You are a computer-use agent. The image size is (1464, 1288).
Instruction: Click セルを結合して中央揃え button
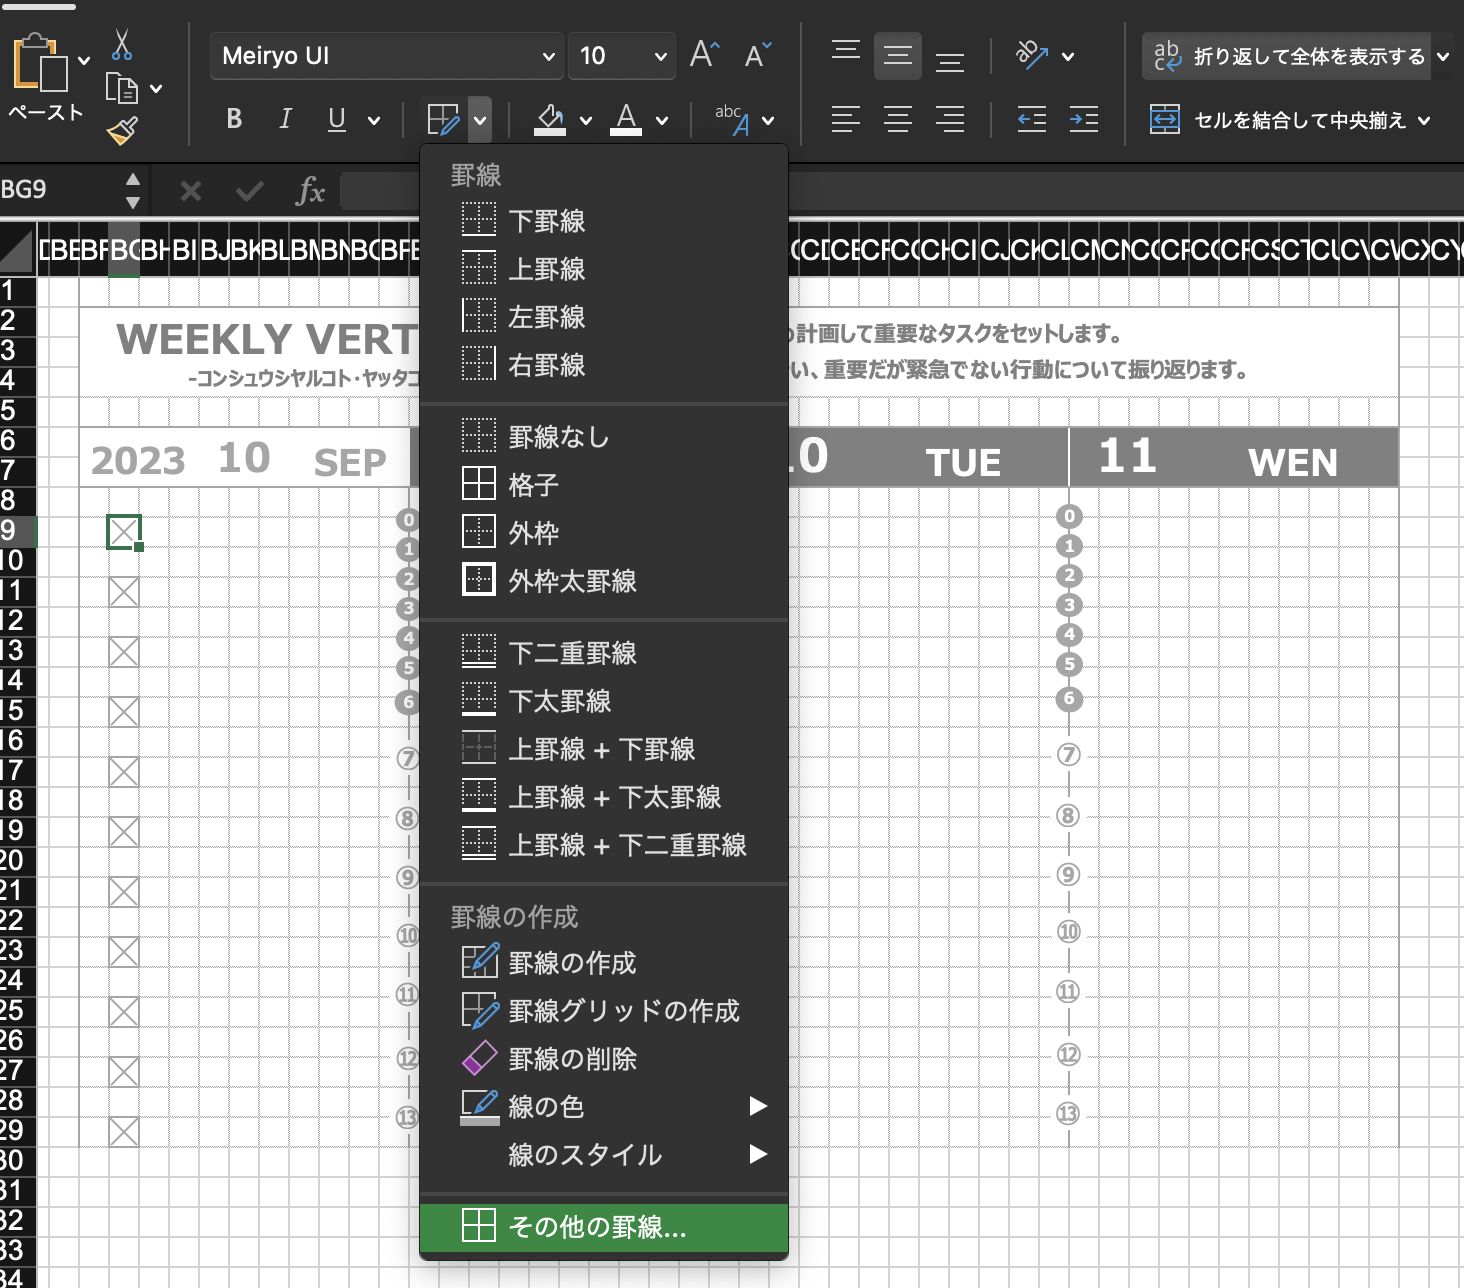(1290, 120)
